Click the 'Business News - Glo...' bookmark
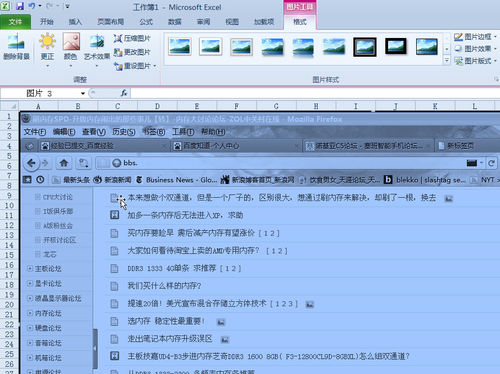Image resolution: width=500 pixels, height=374 pixels. (176, 180)
